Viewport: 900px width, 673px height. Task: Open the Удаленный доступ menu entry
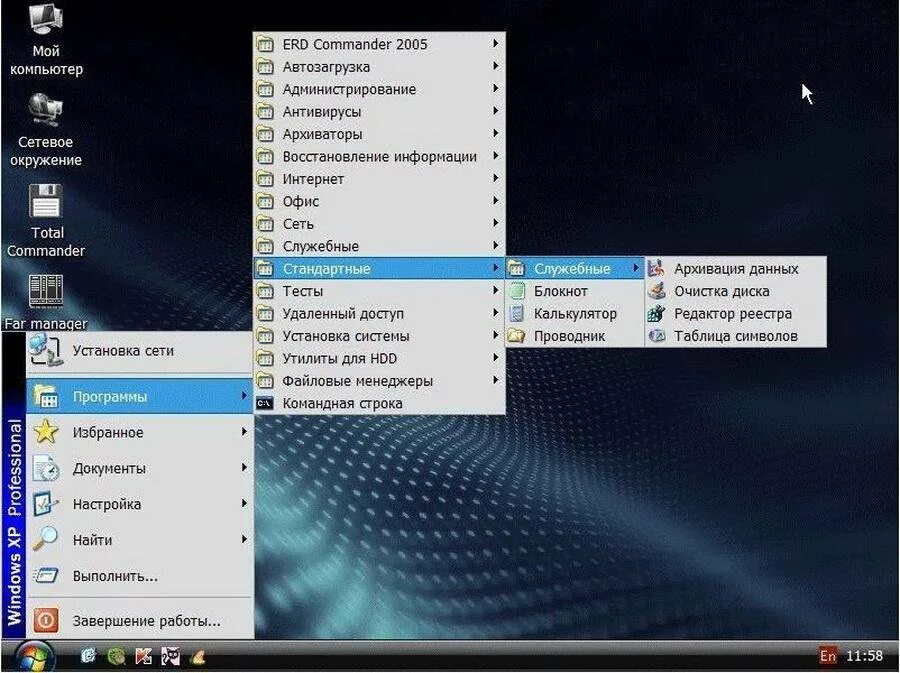tap(379, 313)
